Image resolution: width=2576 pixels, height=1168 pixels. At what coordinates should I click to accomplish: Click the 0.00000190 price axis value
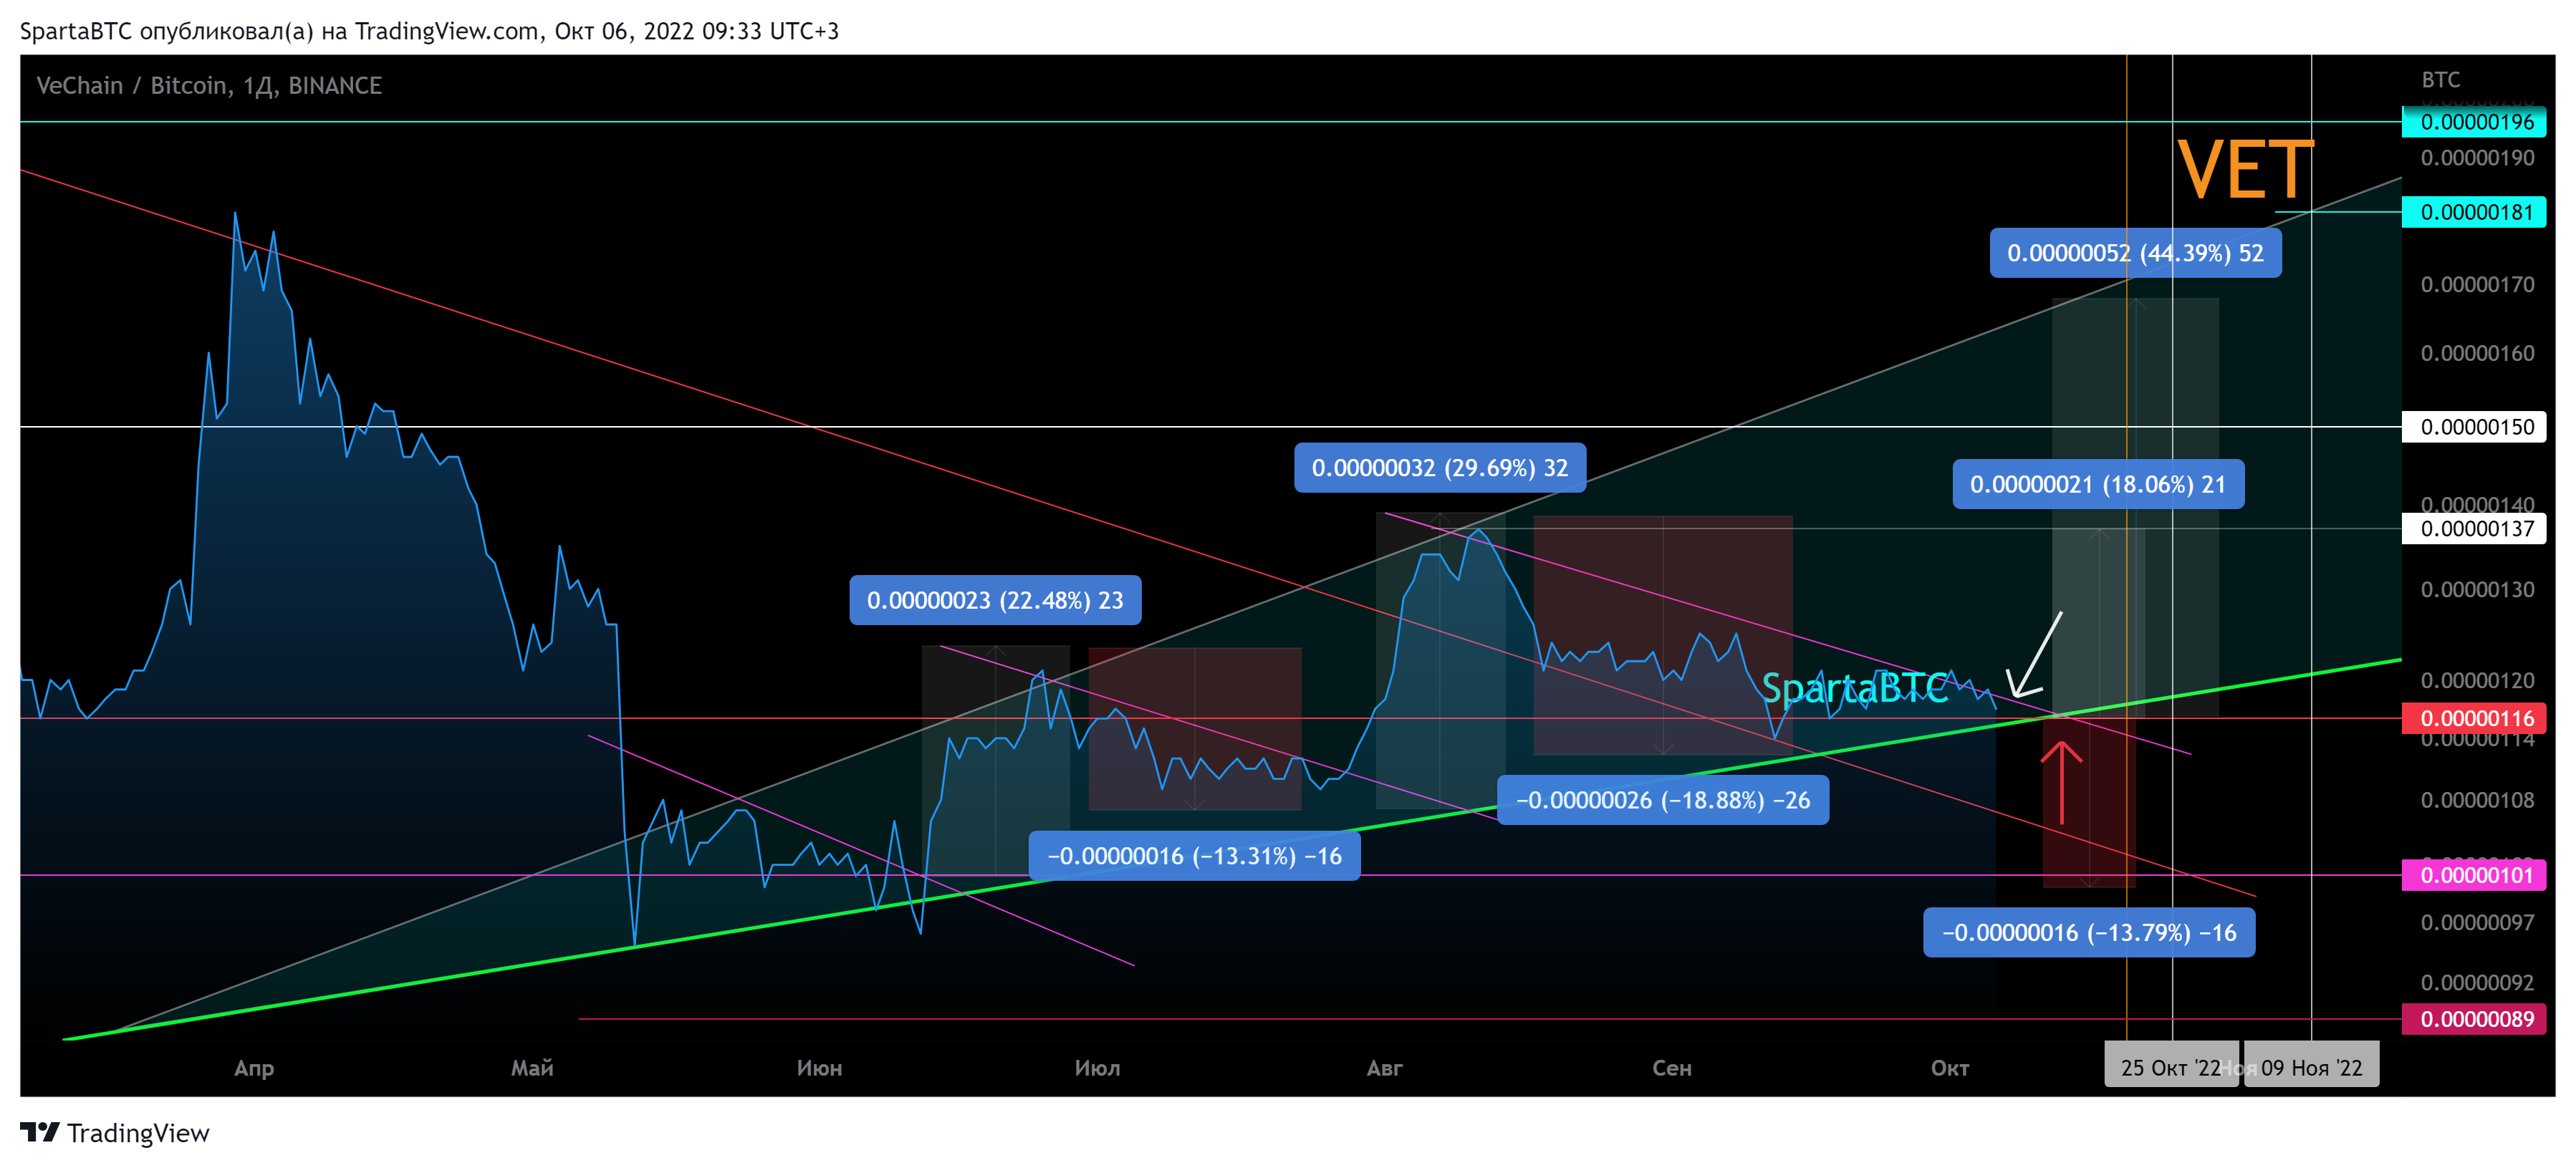(x=2477, y=158)
